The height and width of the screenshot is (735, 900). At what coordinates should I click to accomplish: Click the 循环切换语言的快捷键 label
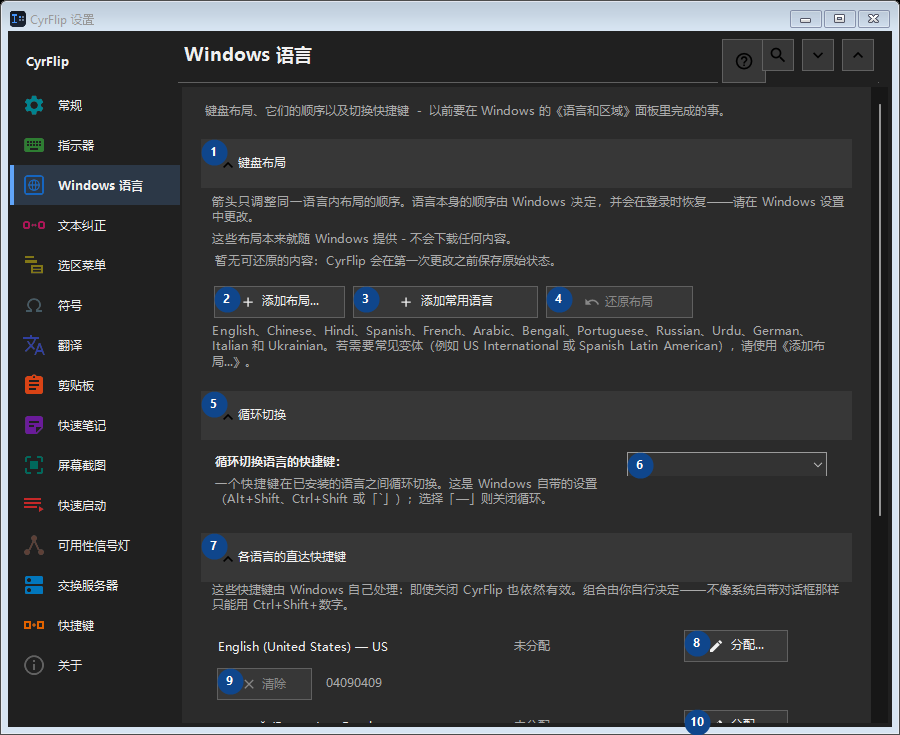point(277,462)
